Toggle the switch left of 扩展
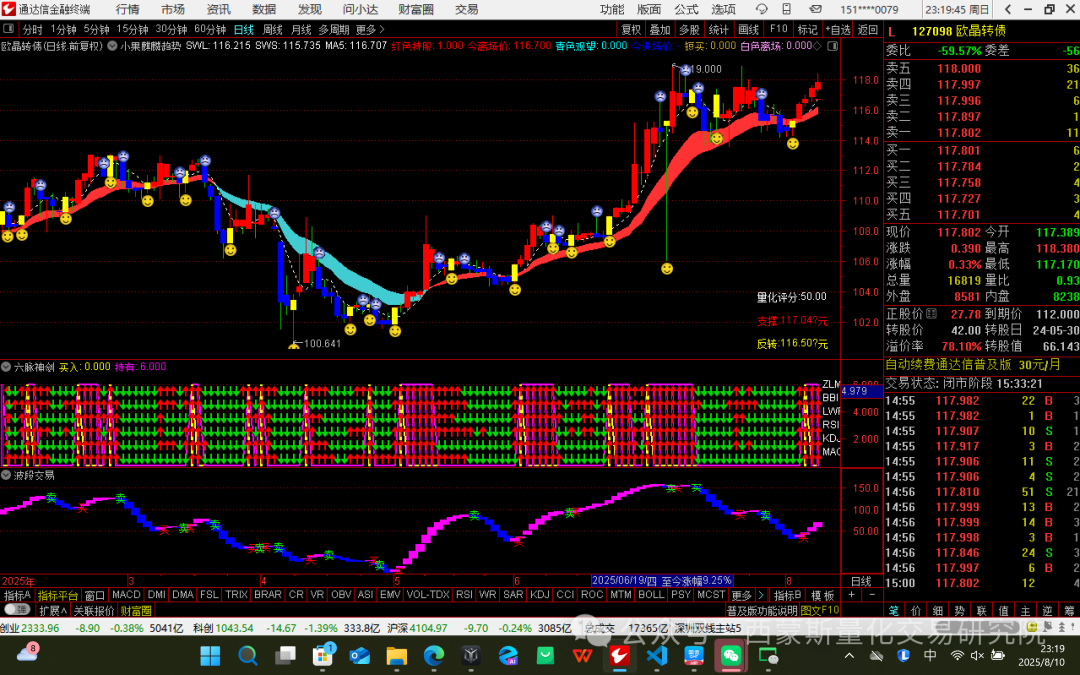 [17, 610]
